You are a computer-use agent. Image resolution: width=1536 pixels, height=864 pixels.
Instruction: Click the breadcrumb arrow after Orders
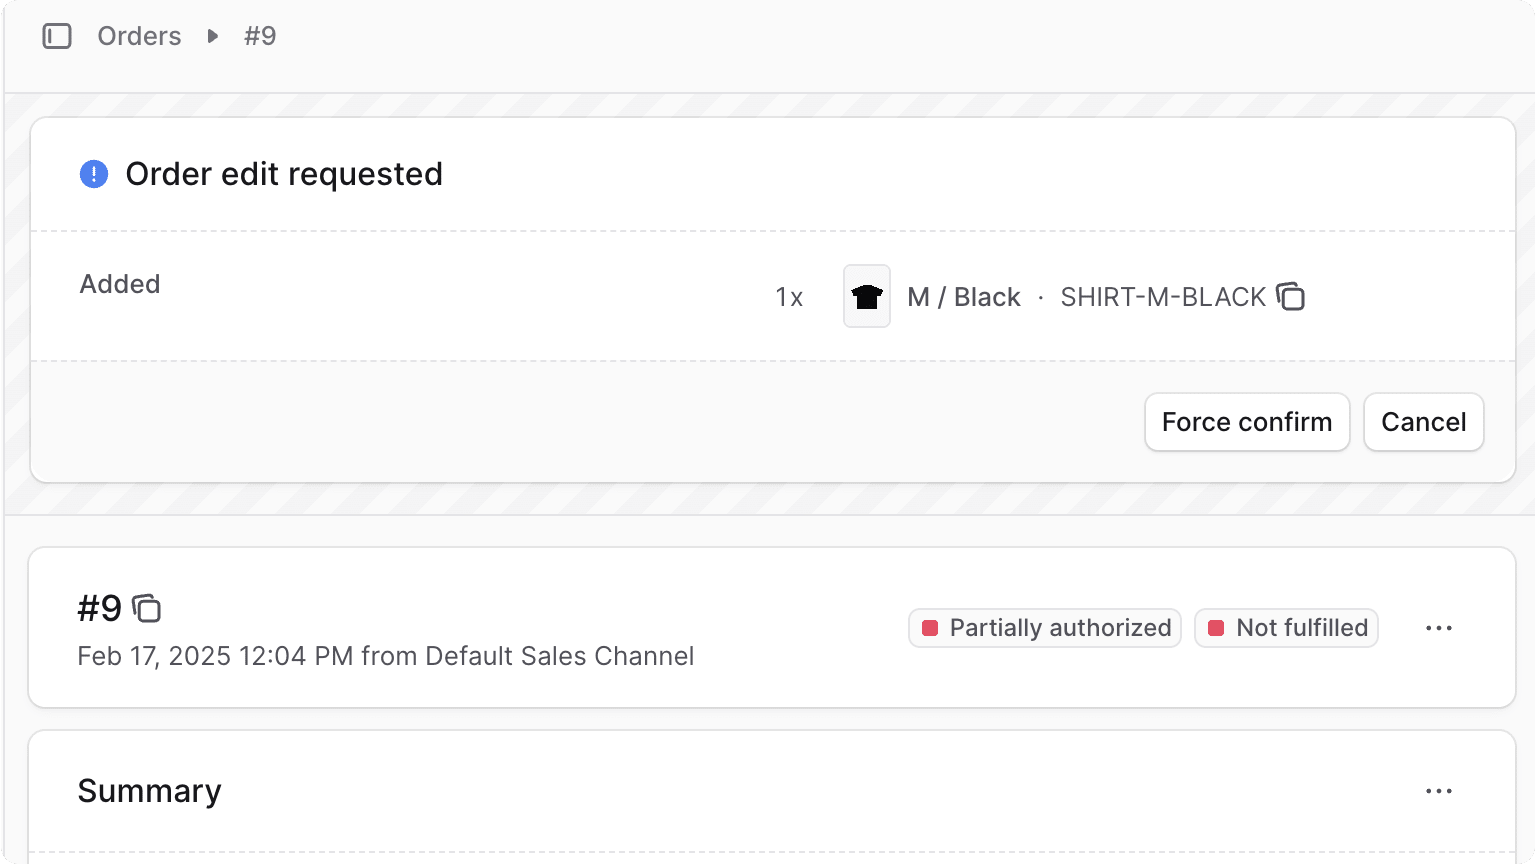click(x=212, y=36)
